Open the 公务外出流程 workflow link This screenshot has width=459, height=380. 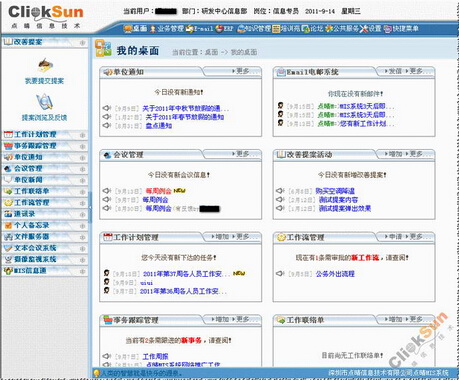(x=335, y=274)
